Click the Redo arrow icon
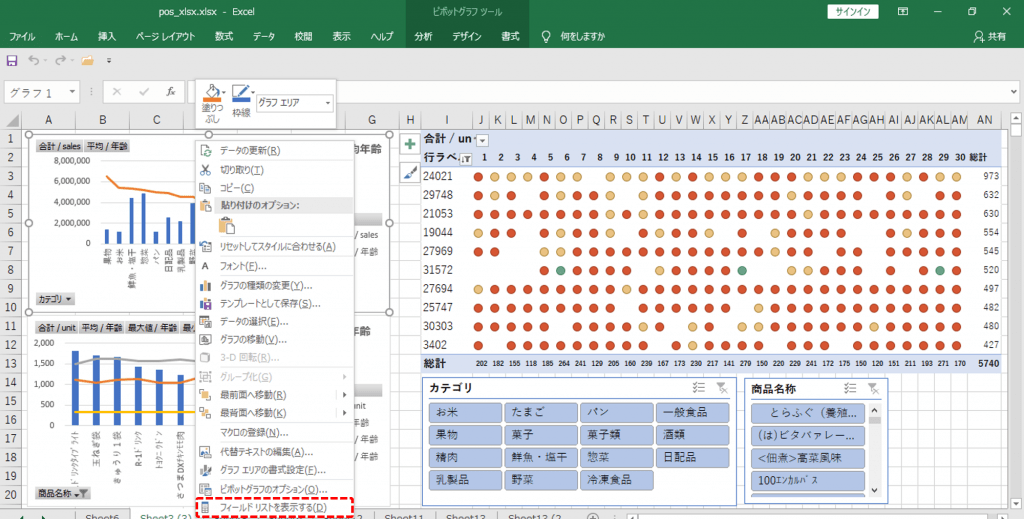Image resolution: width=1024 pixels, height=519 pixels. (60, 60)
